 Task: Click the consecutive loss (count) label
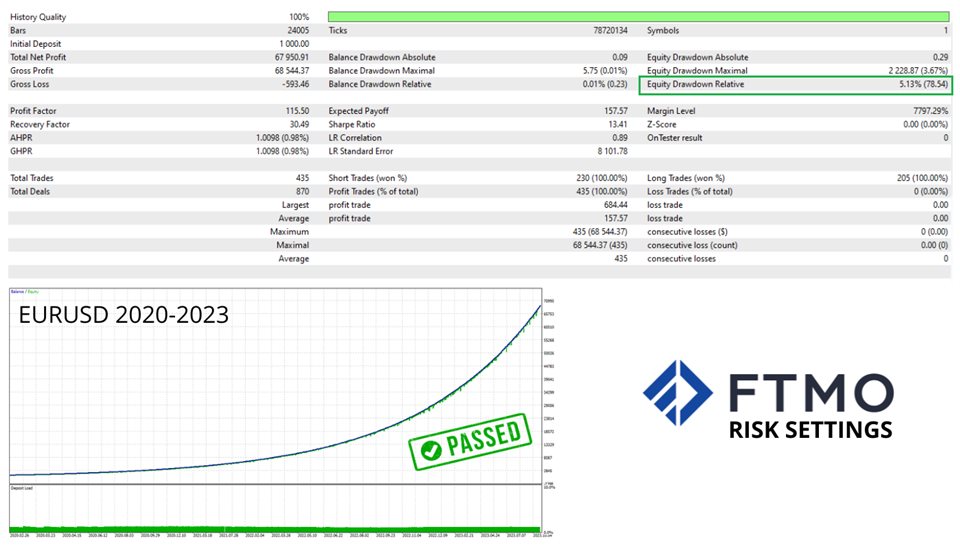click(692, 246)
